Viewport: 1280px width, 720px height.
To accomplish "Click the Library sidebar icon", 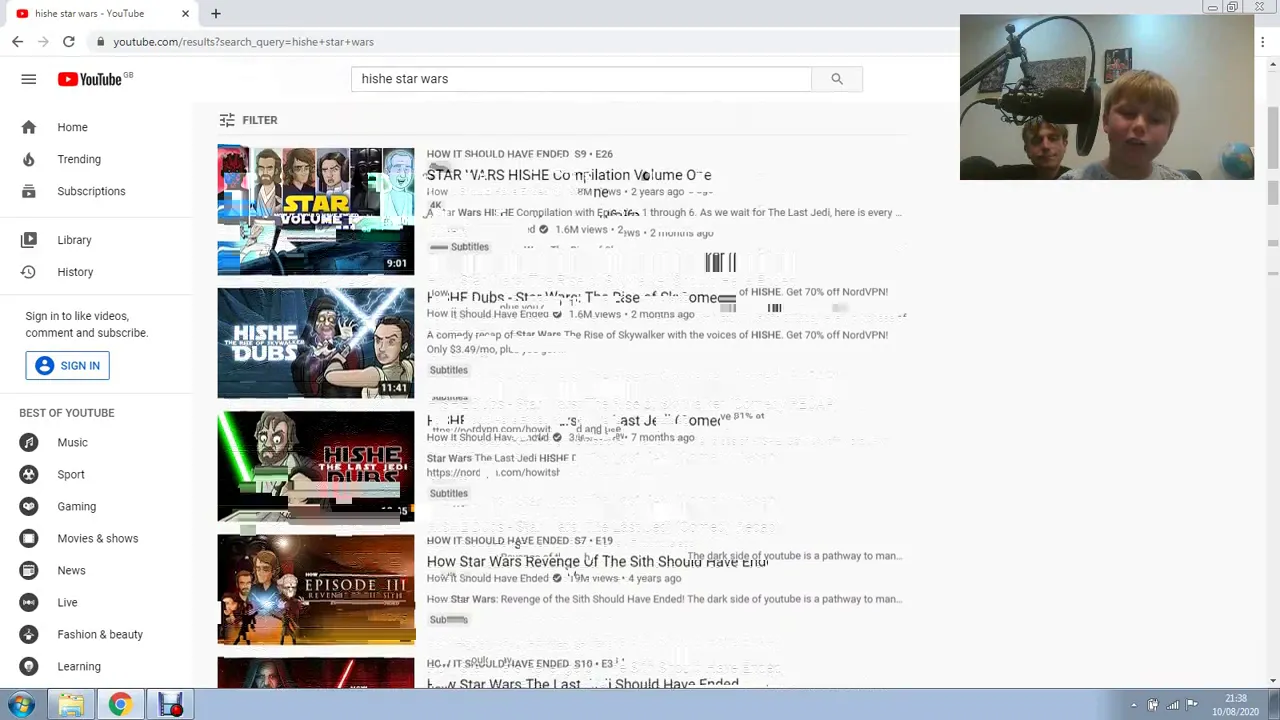I will coord(28,240).
